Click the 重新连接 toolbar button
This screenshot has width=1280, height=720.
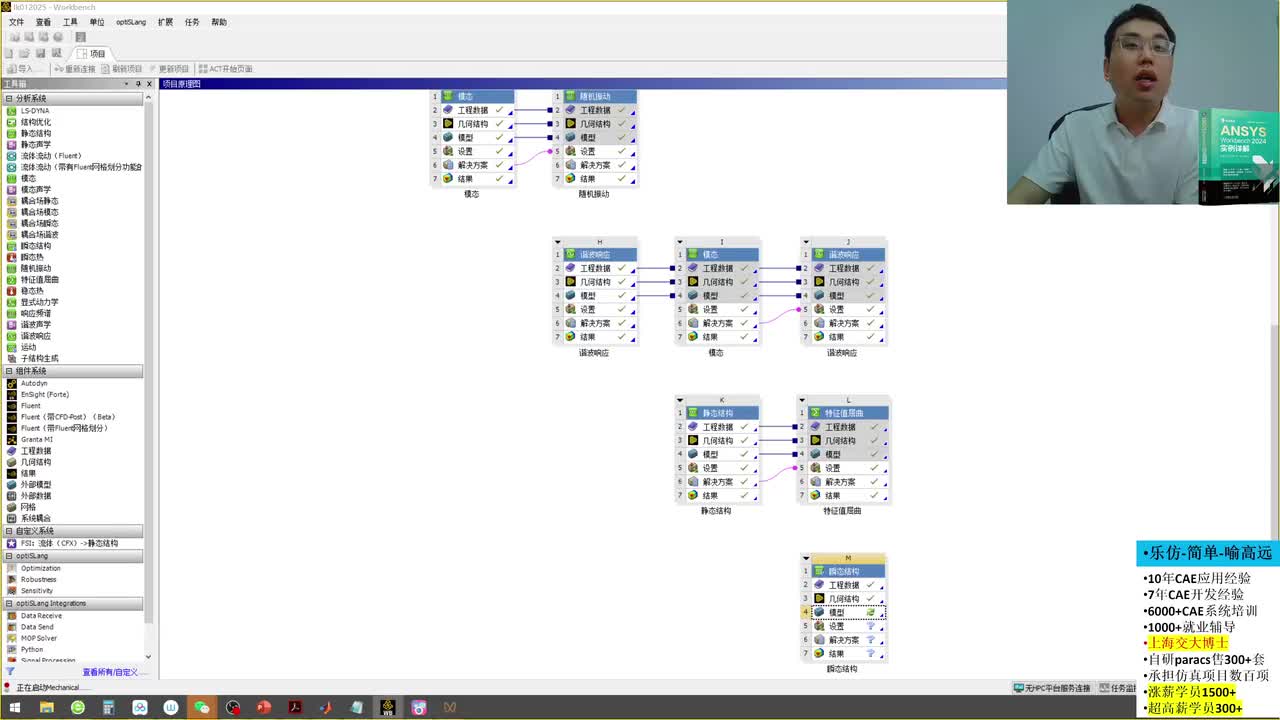tap(75, 69)
